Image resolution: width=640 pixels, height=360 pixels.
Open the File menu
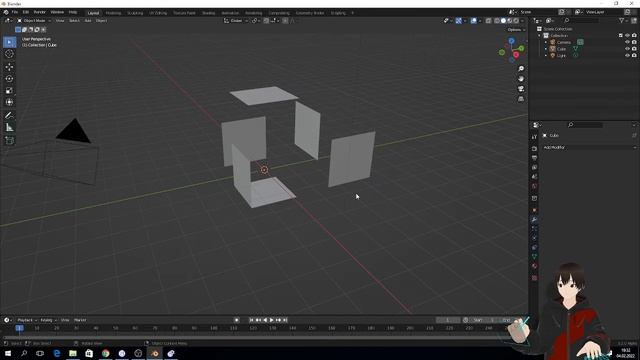pos(15,12)
